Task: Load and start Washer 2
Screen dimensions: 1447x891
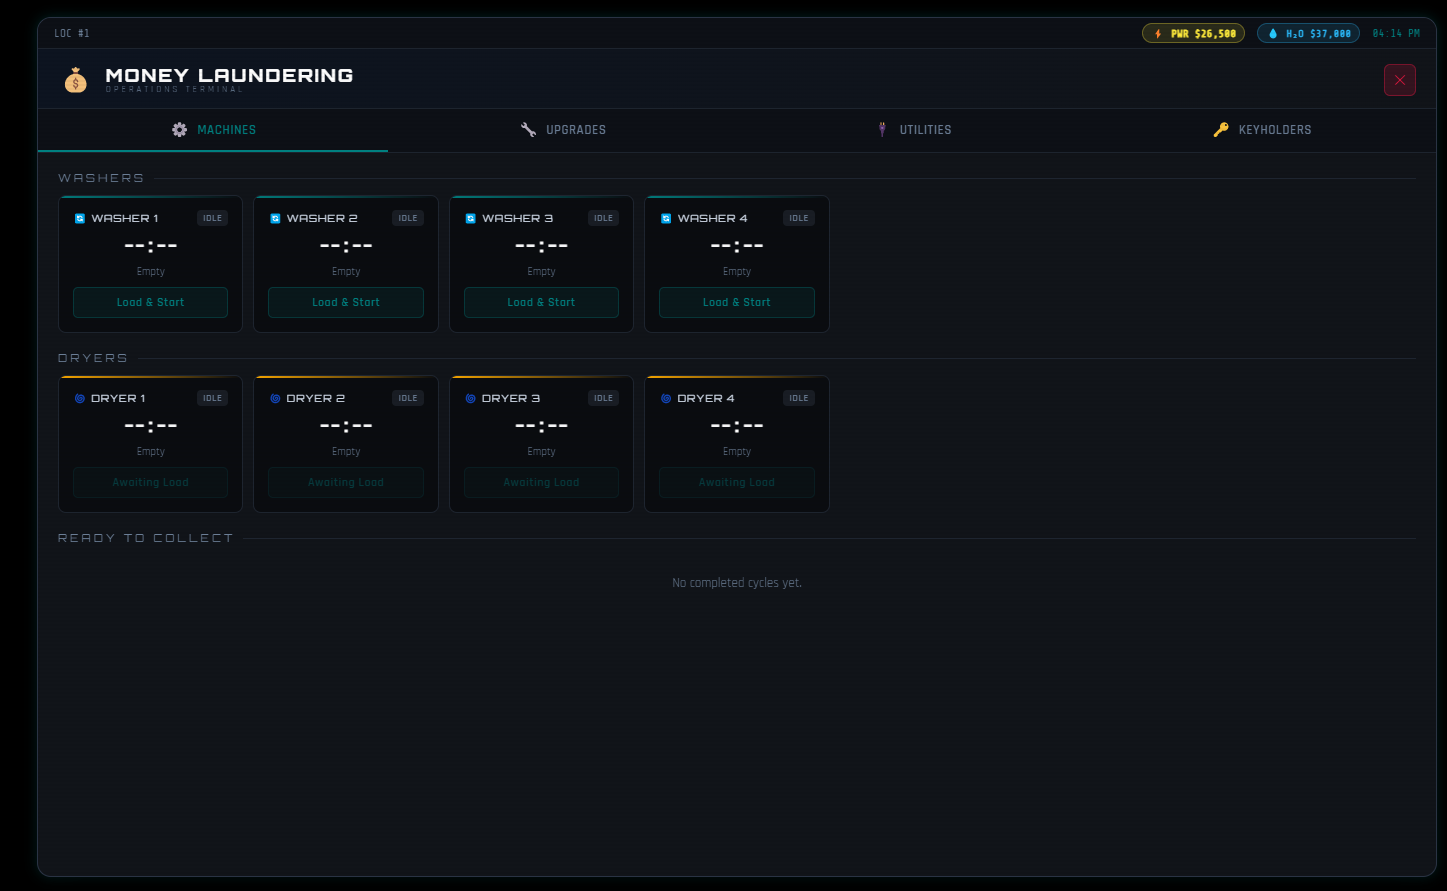Action: pyautogui.click(x=346, y=302)
